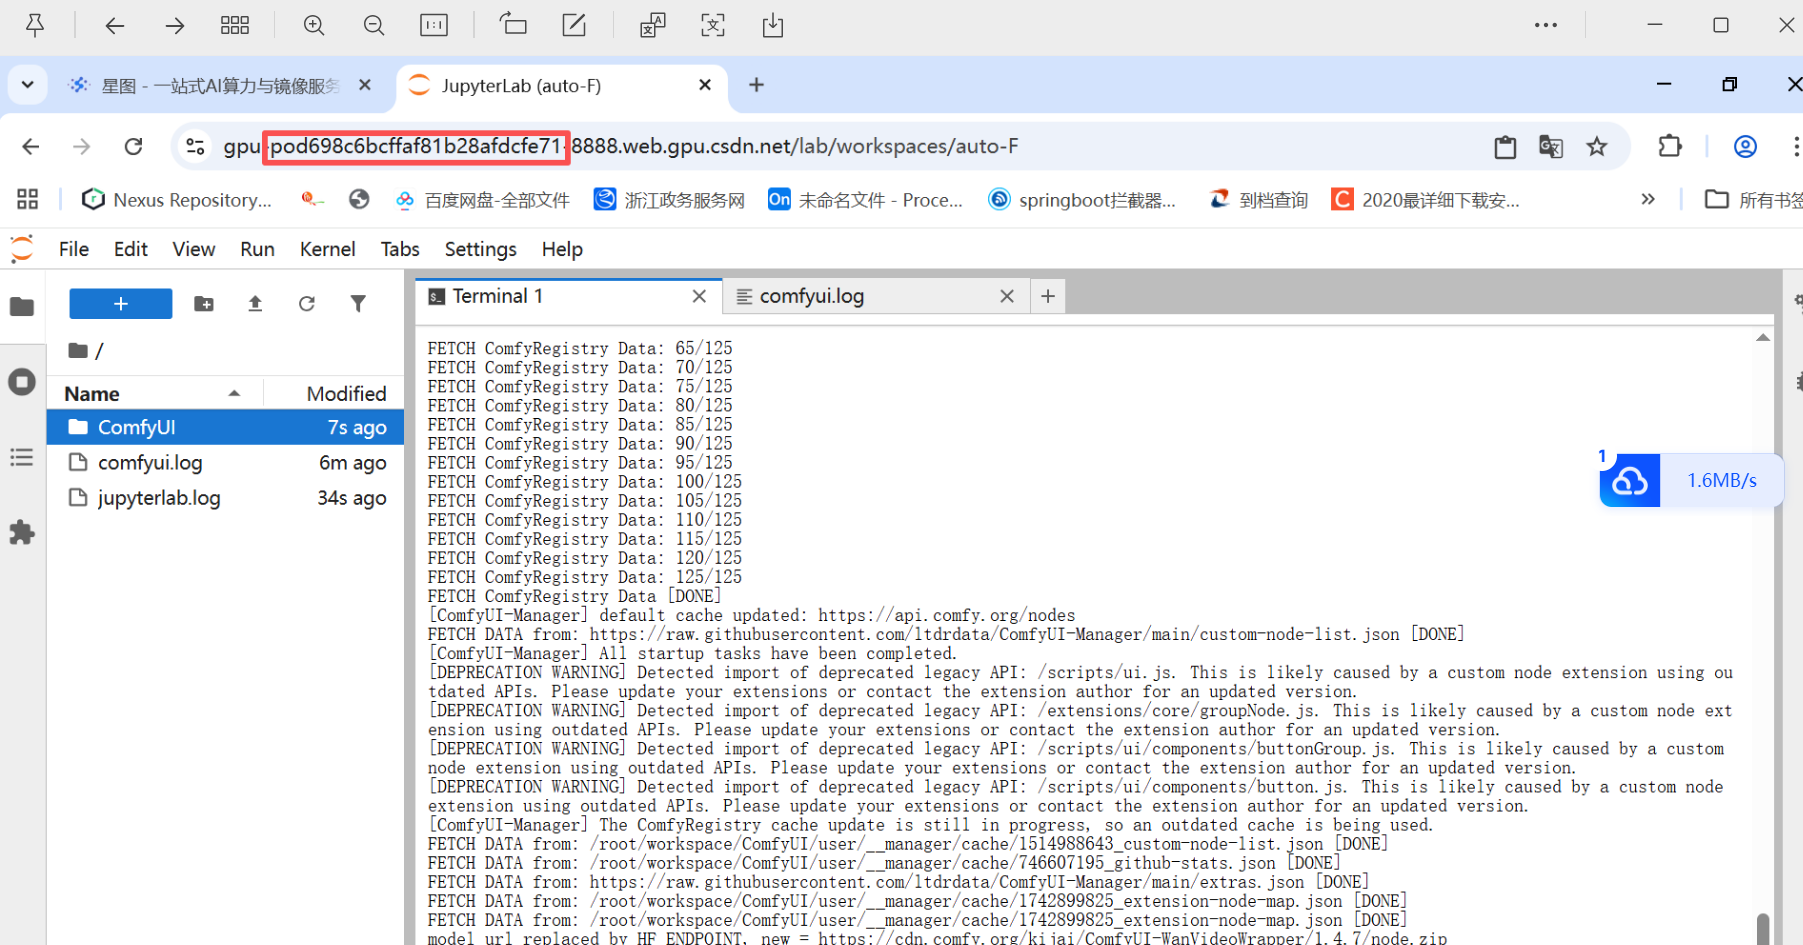Open 到档查询 bookmark

click(1259, 200)
